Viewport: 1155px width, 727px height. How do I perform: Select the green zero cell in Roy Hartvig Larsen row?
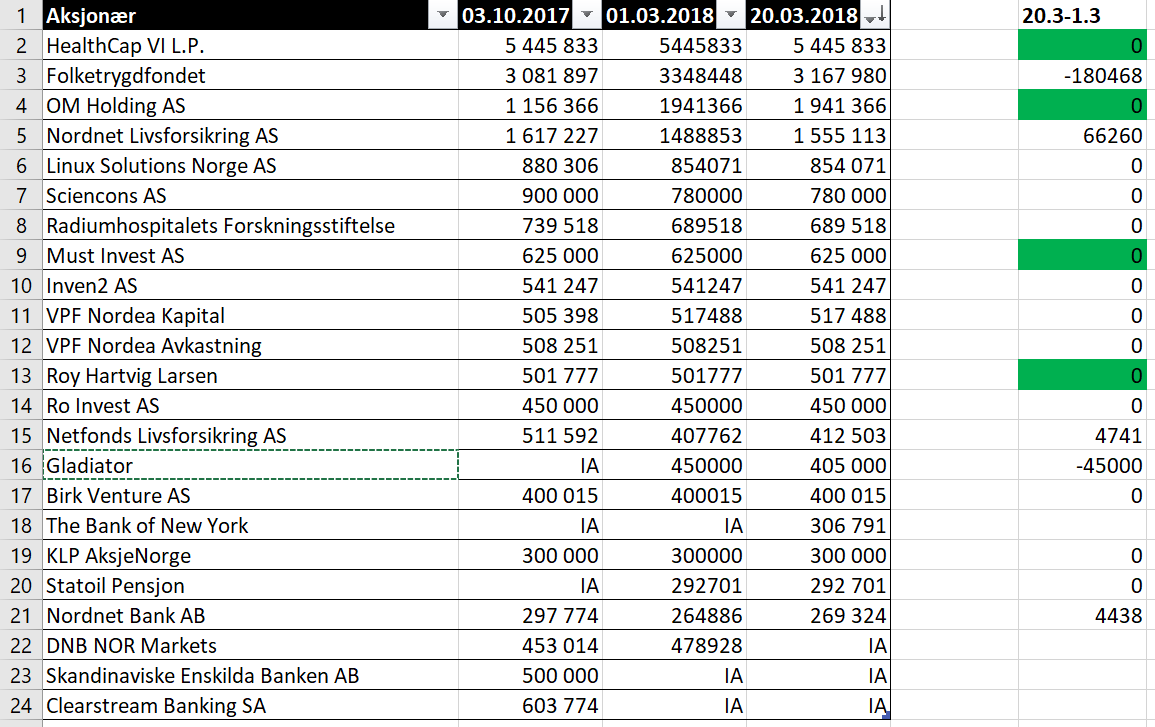pos(1083,376)
